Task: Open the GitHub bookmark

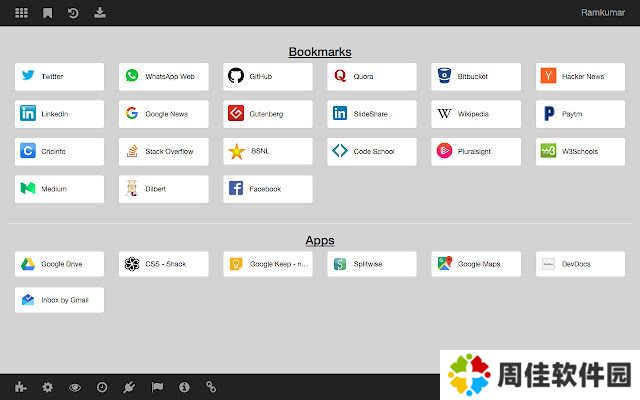Action: [x=267, y=76]
